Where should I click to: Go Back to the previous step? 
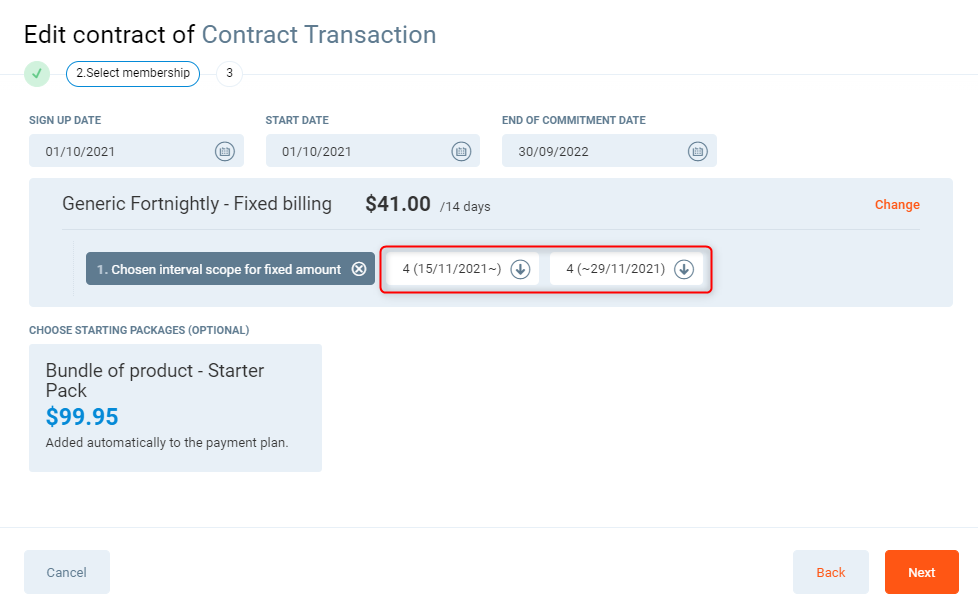pyautogui.click(x=831, y=572)
